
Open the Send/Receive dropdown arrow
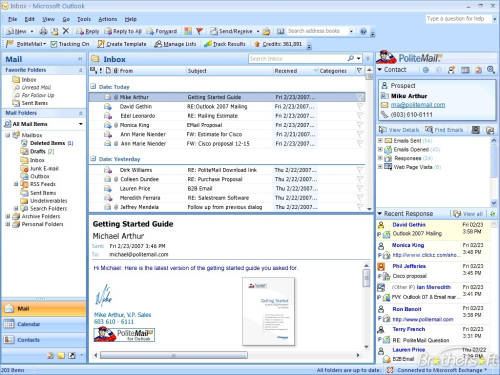coord(258,31)
